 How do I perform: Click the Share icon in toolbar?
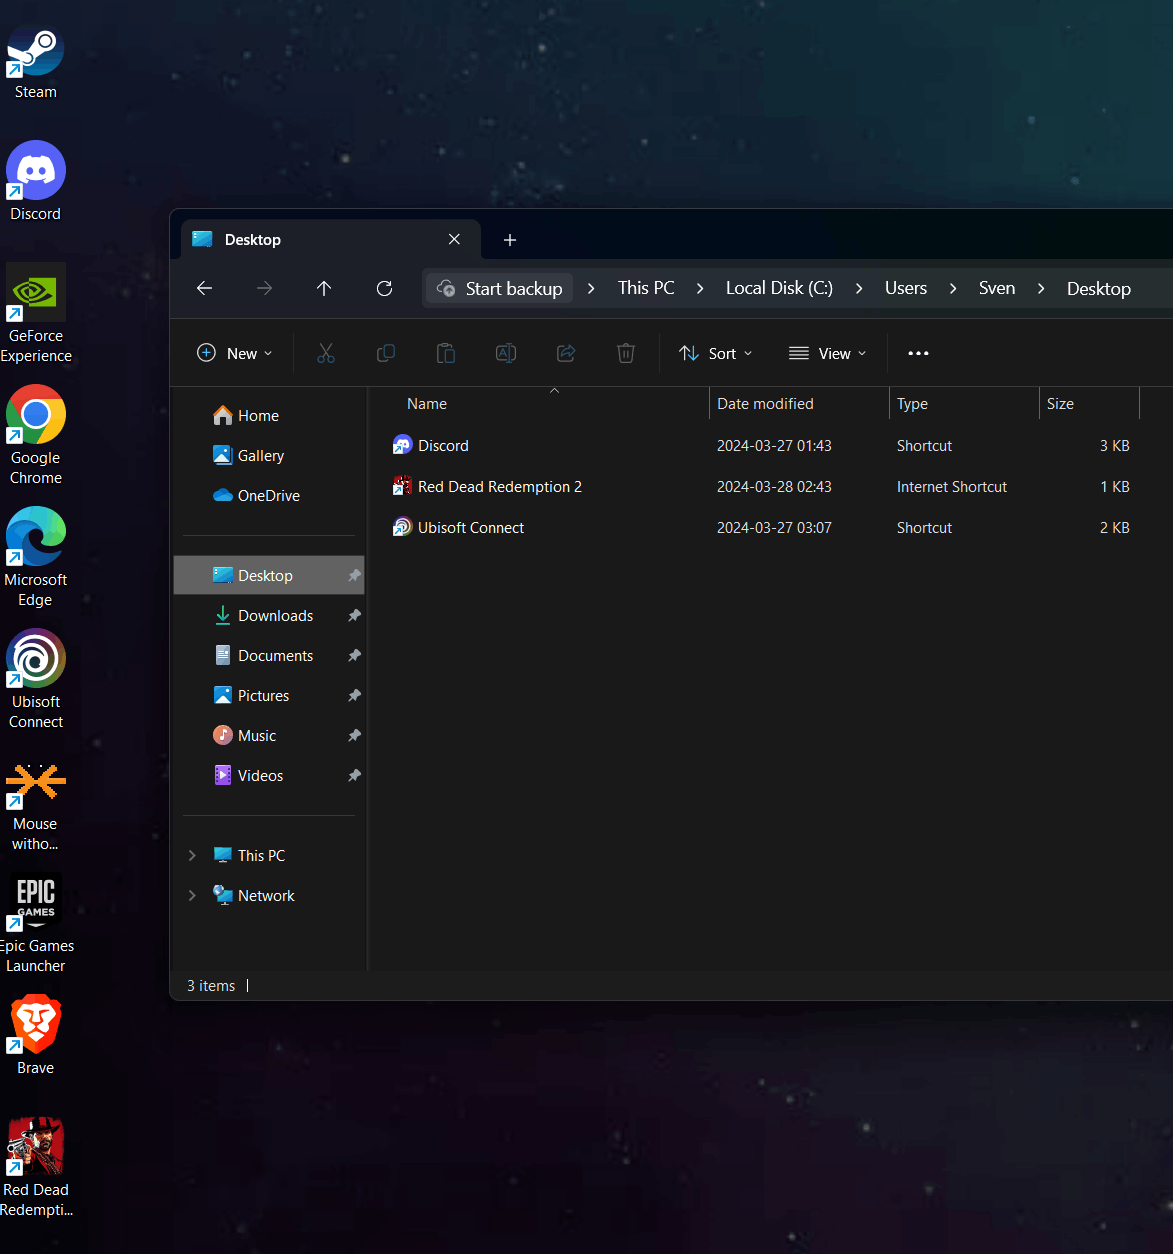pyautogui.click(x=566, y=353)
